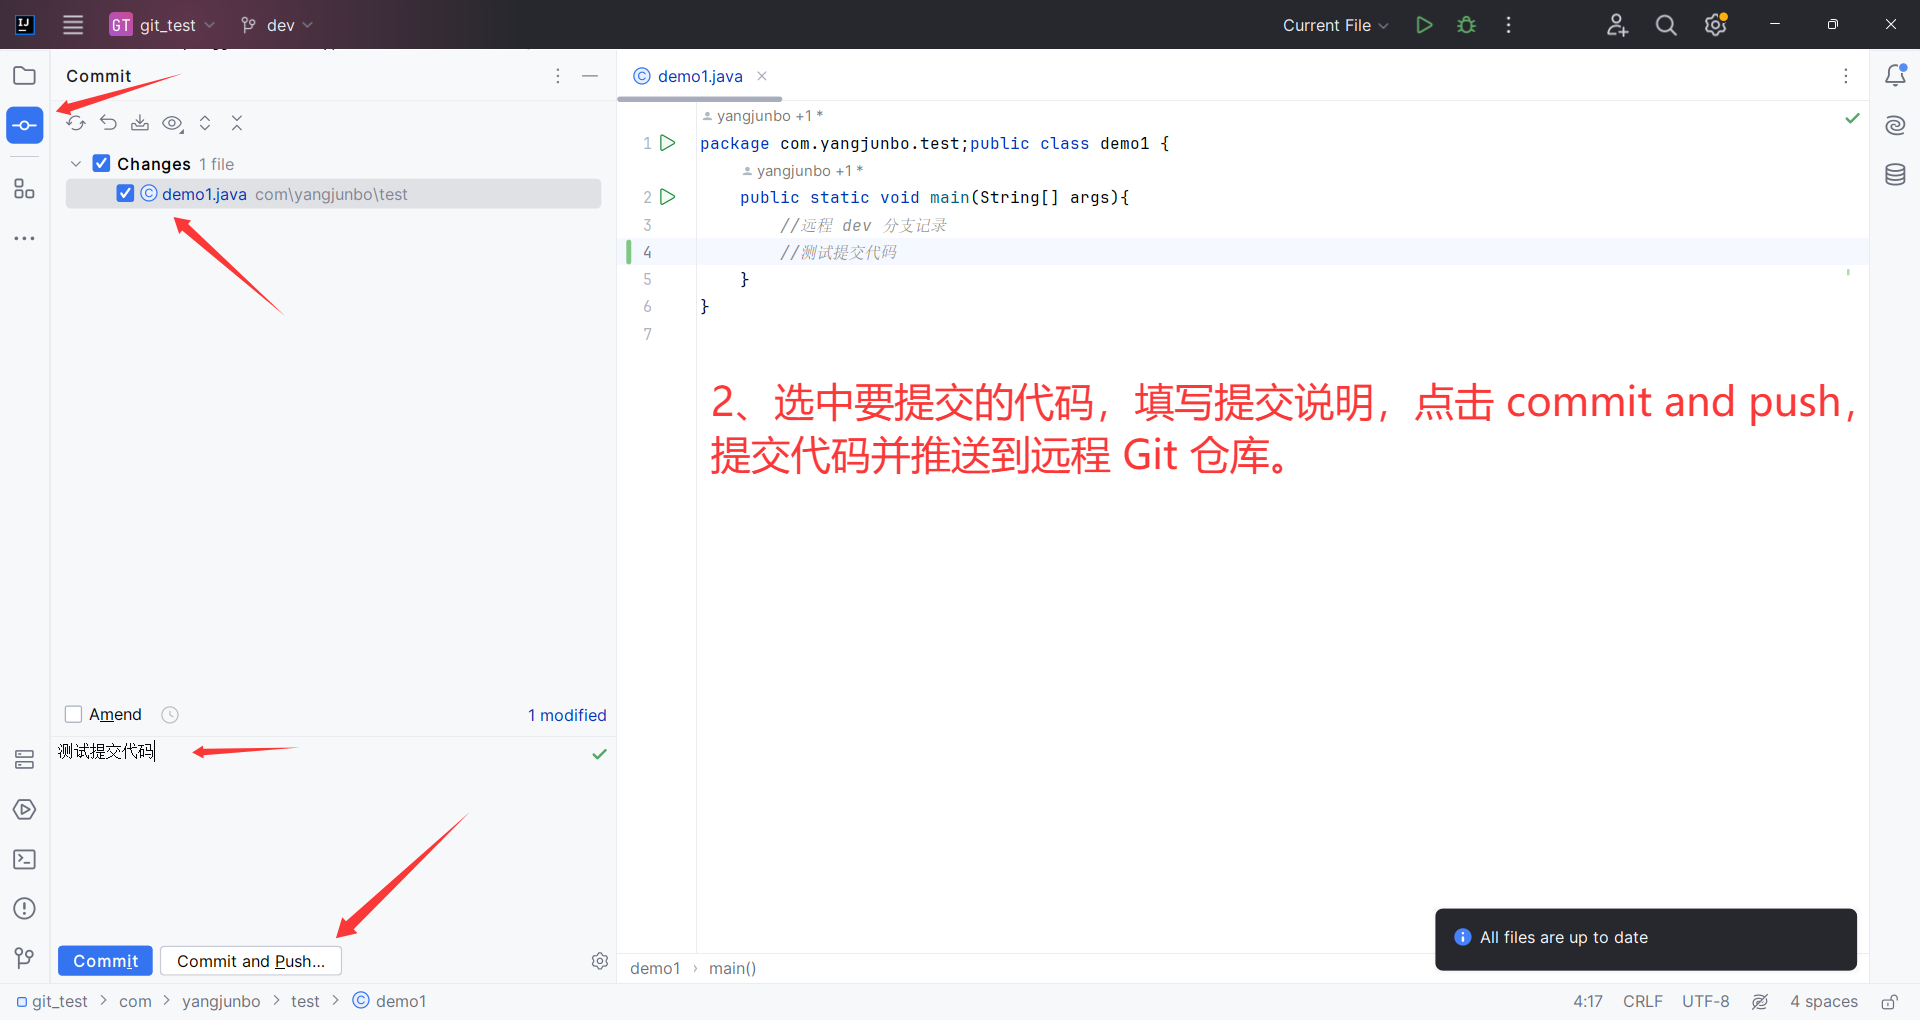
Task: Switch to the demo1.java editor tab
Action: point(697,75)
